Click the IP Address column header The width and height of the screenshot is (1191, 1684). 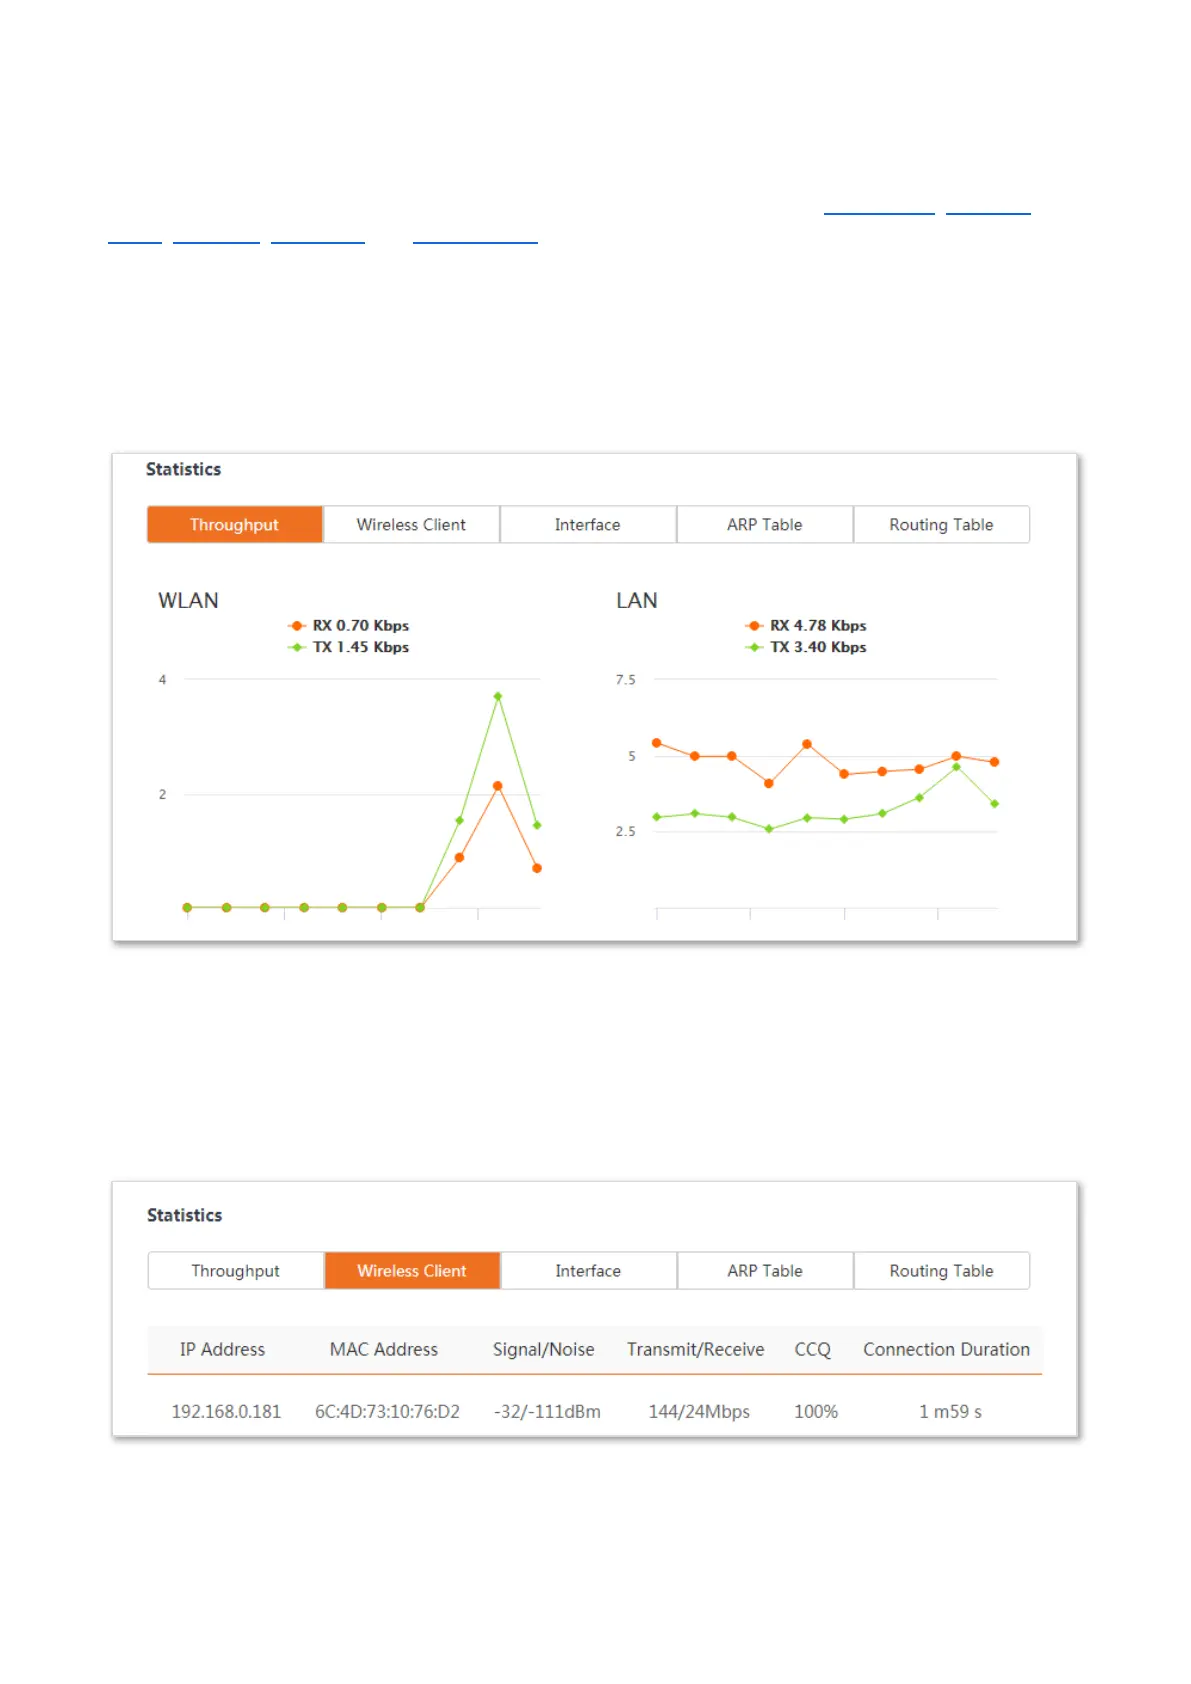(x=223, y=1349)
